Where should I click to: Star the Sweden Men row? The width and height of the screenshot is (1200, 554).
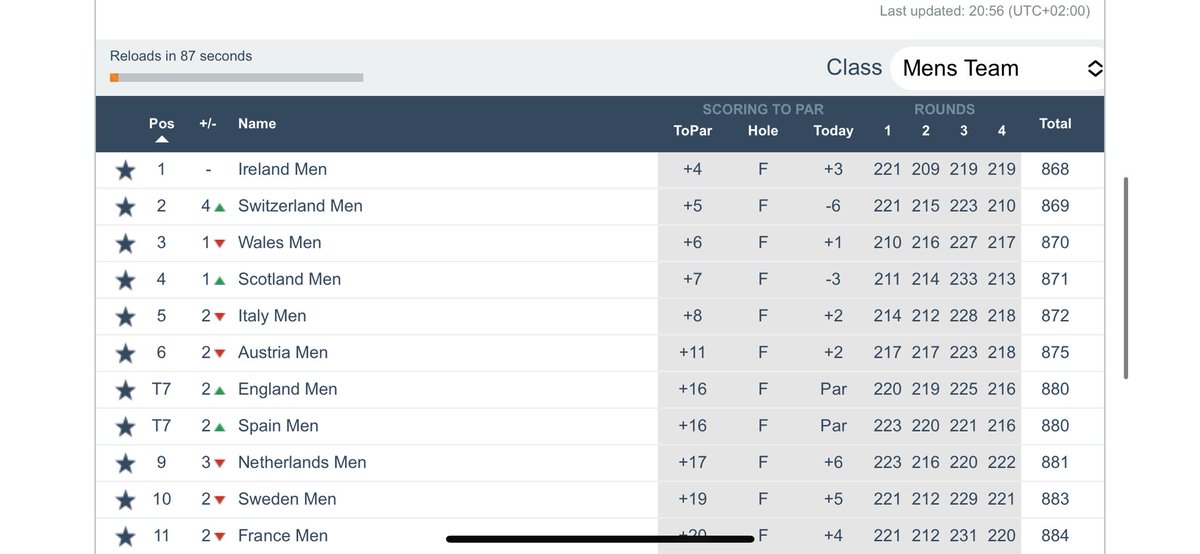125,500
